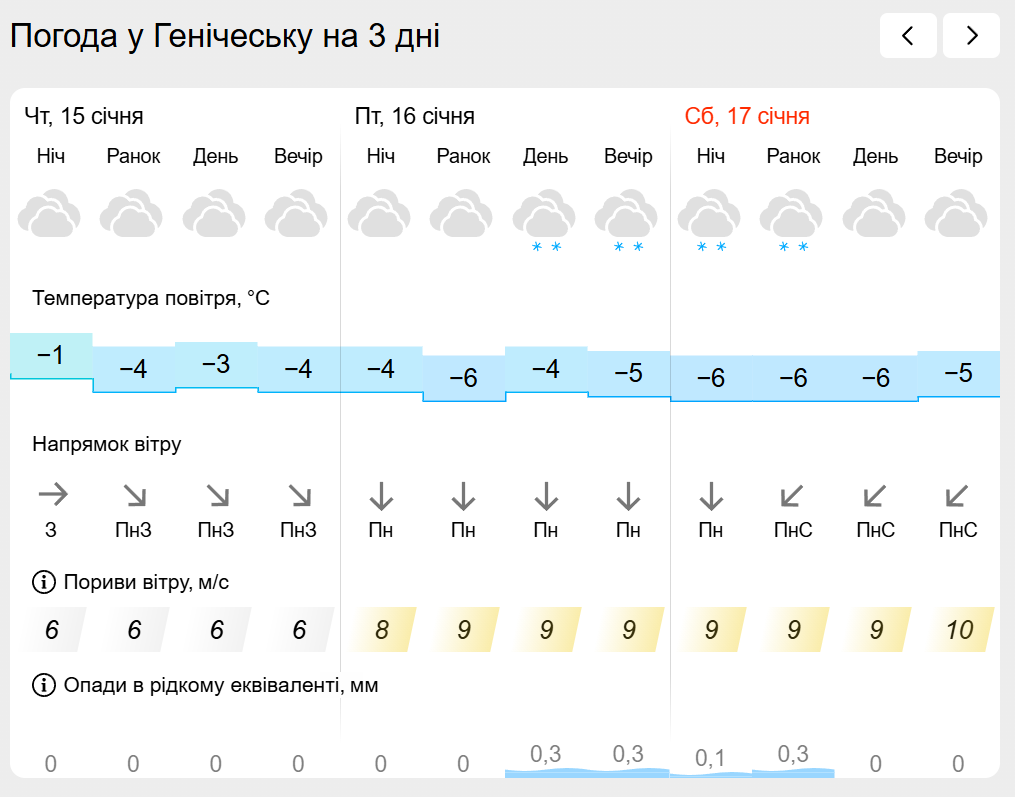Click info icon beside Опади в рідкому еквіваленті
Viewport: 1015px width, 797px height.
(44, 685)
